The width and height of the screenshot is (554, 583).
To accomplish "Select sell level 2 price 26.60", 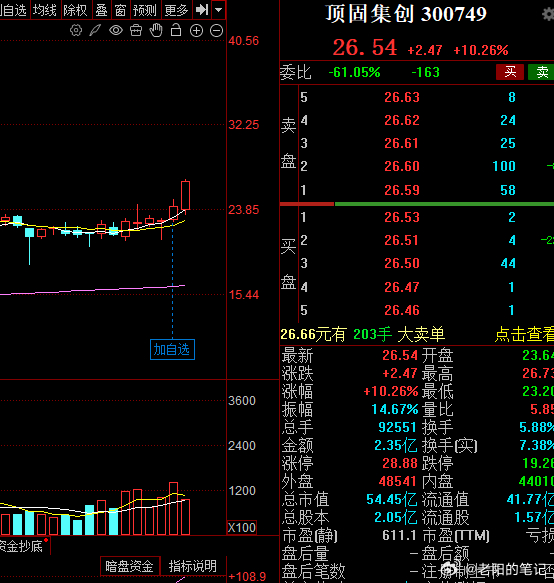I will coord(402,166).
